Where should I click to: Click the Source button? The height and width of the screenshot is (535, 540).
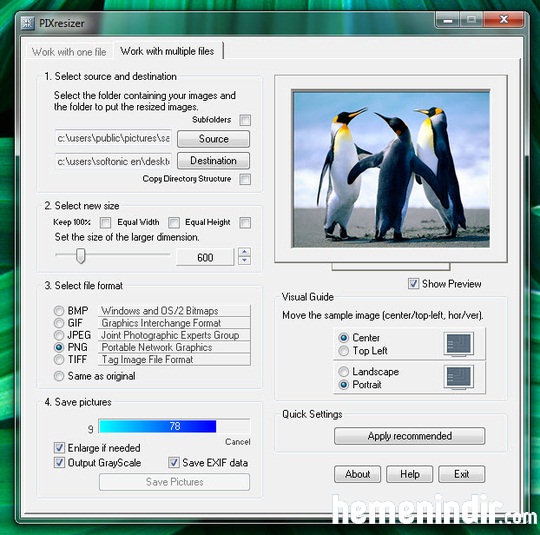coord(213,139)
